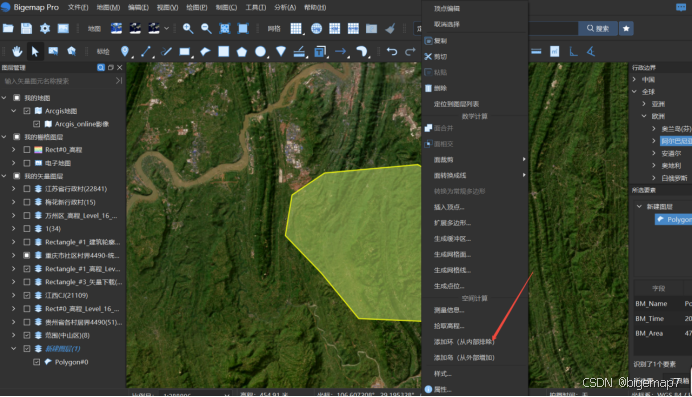Screen dimensions: 692x397
Task: Choose 复制 in context menu
Action: 475,41
